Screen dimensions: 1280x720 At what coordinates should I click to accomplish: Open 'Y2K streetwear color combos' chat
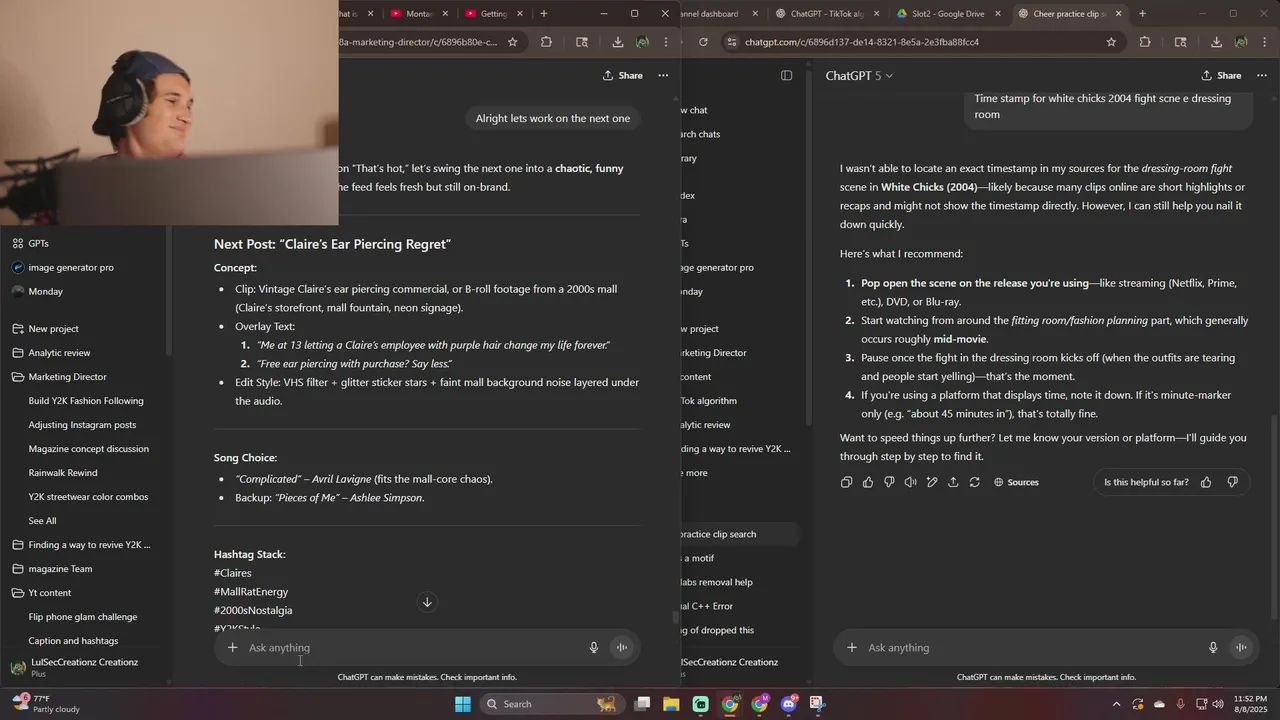click(x=88, y=496)
